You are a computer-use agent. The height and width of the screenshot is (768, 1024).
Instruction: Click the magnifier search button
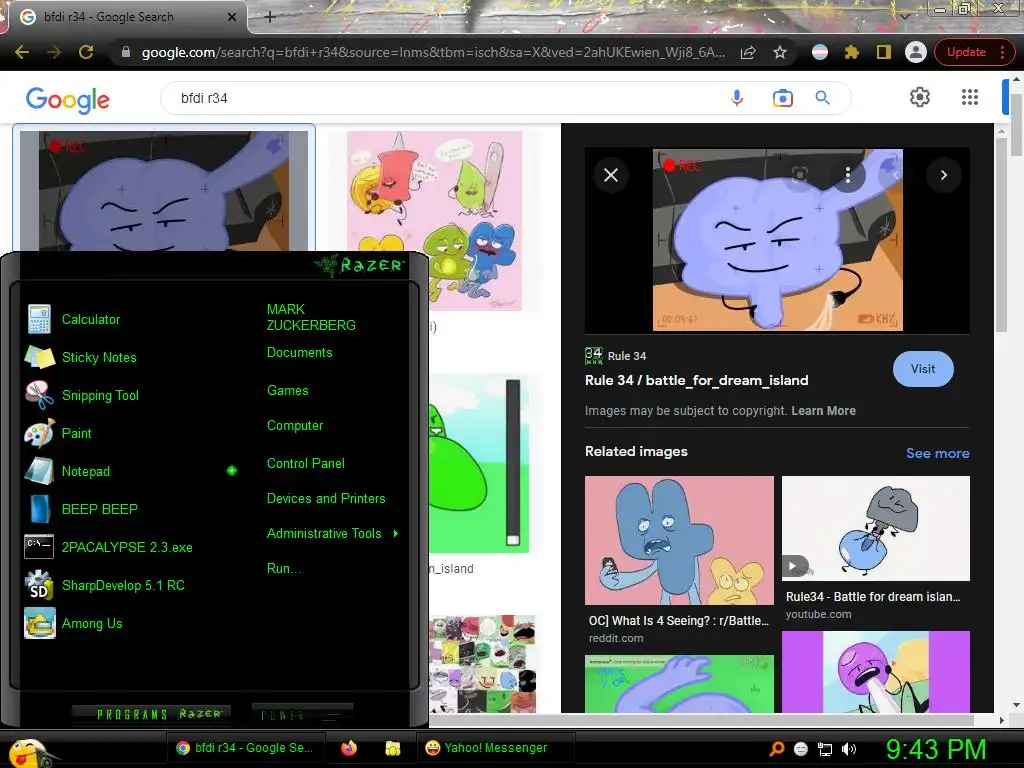(822, 98)
